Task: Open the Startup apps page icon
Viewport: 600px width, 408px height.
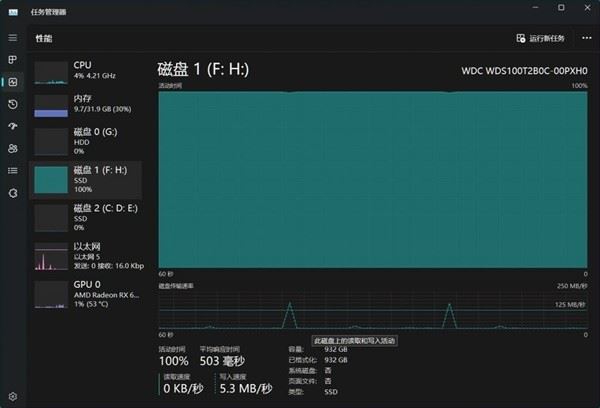Action: (13, 126)
